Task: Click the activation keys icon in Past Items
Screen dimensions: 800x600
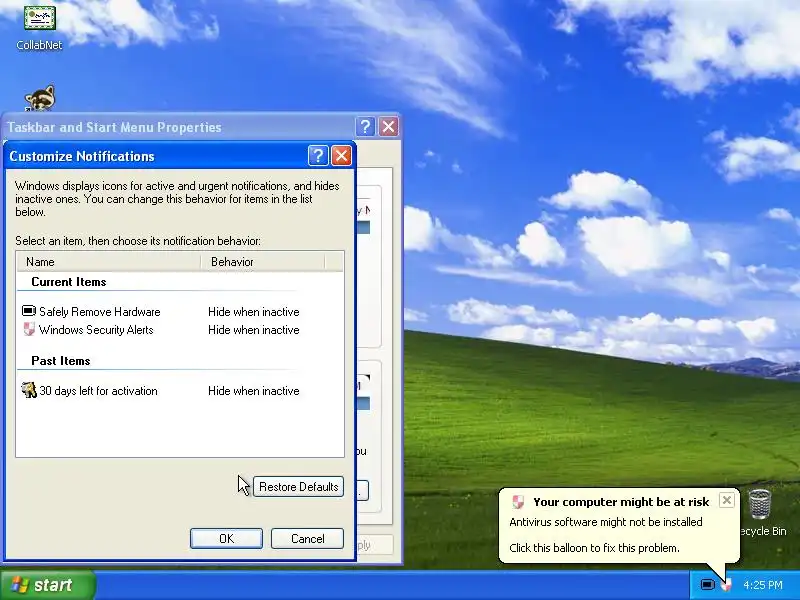Action: [29, 390]
